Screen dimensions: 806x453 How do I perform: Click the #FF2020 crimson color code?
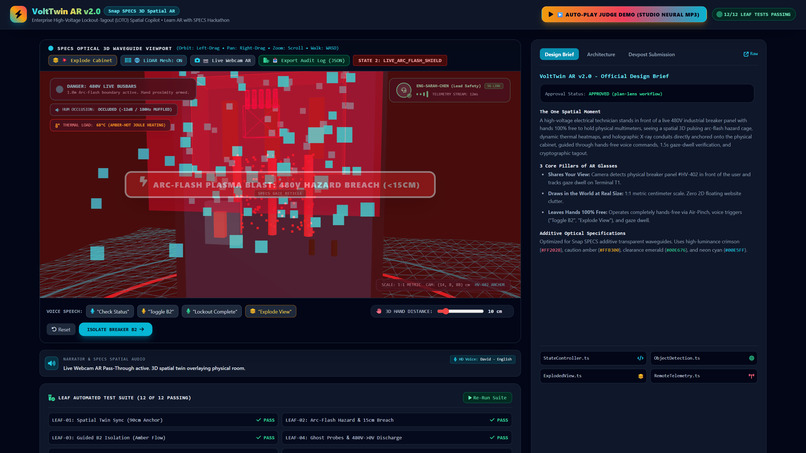point(551,250)
